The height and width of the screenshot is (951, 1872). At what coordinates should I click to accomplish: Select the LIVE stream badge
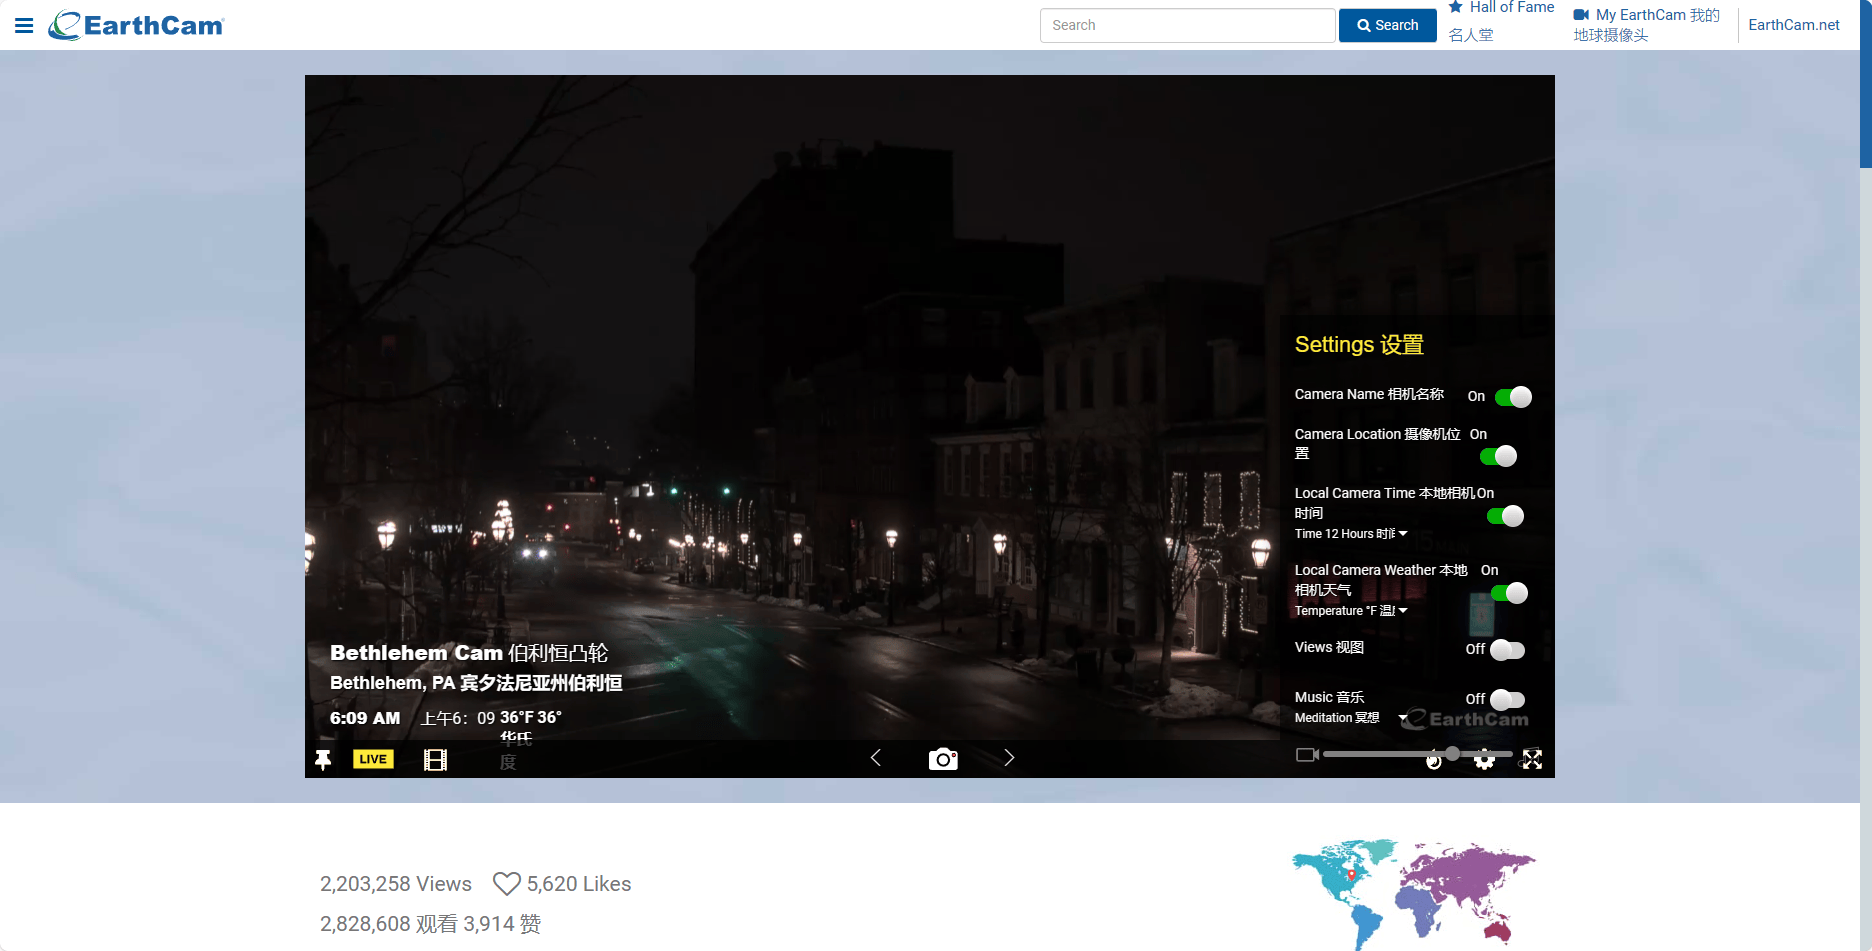pos(372,758)
